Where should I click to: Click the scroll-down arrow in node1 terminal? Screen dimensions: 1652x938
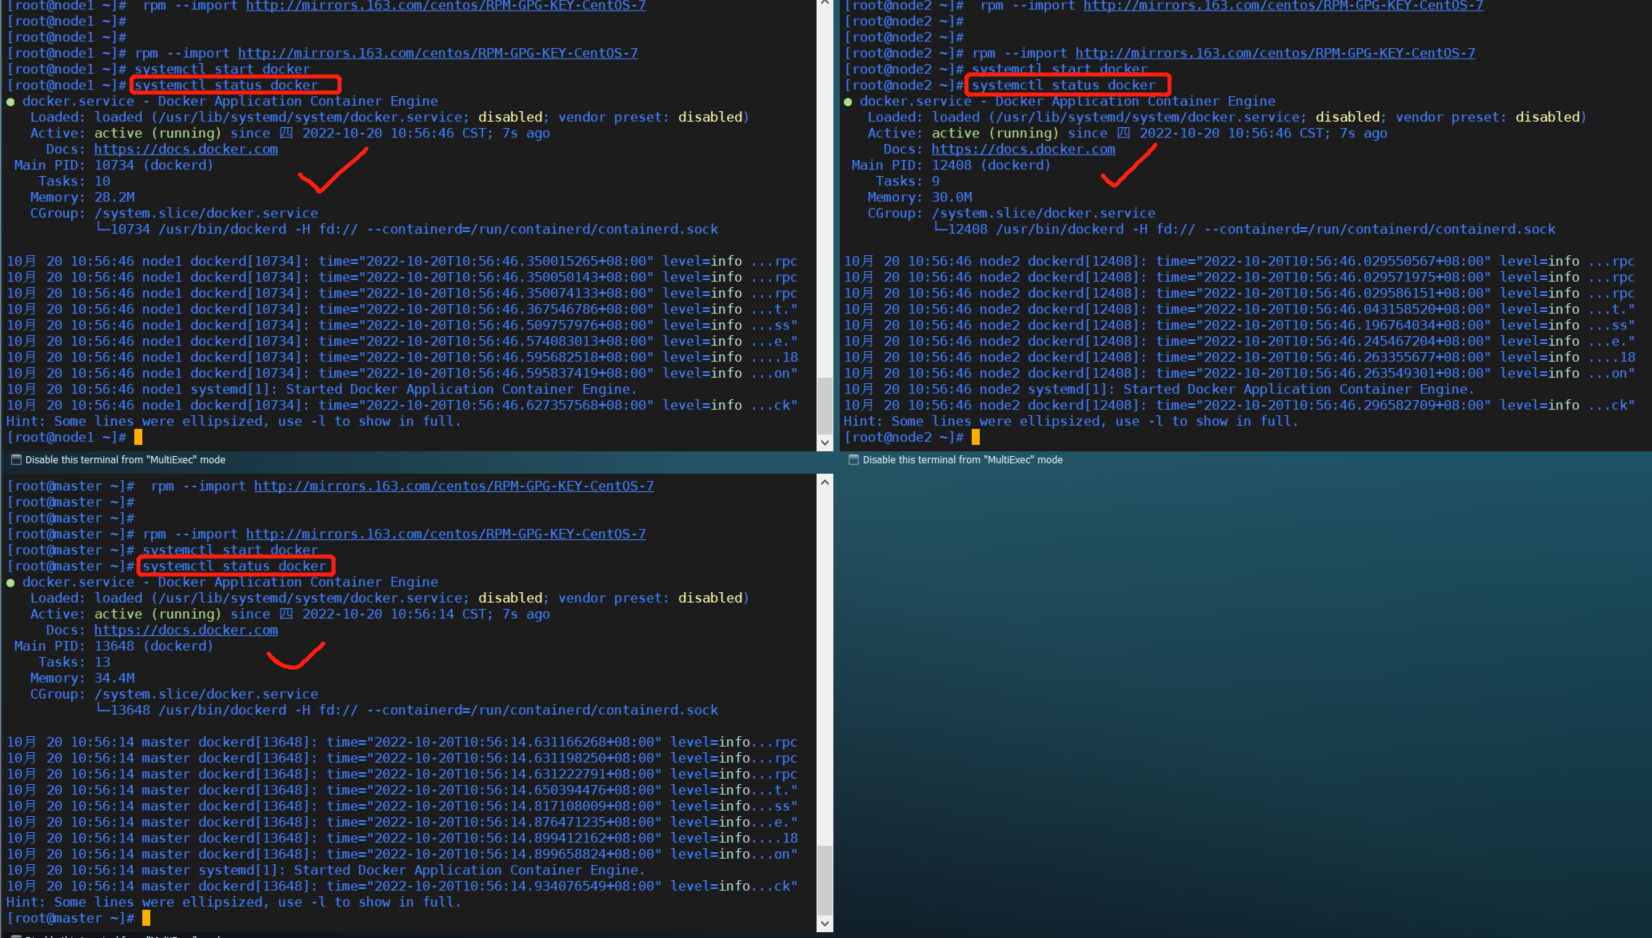(x=825, y=442)
